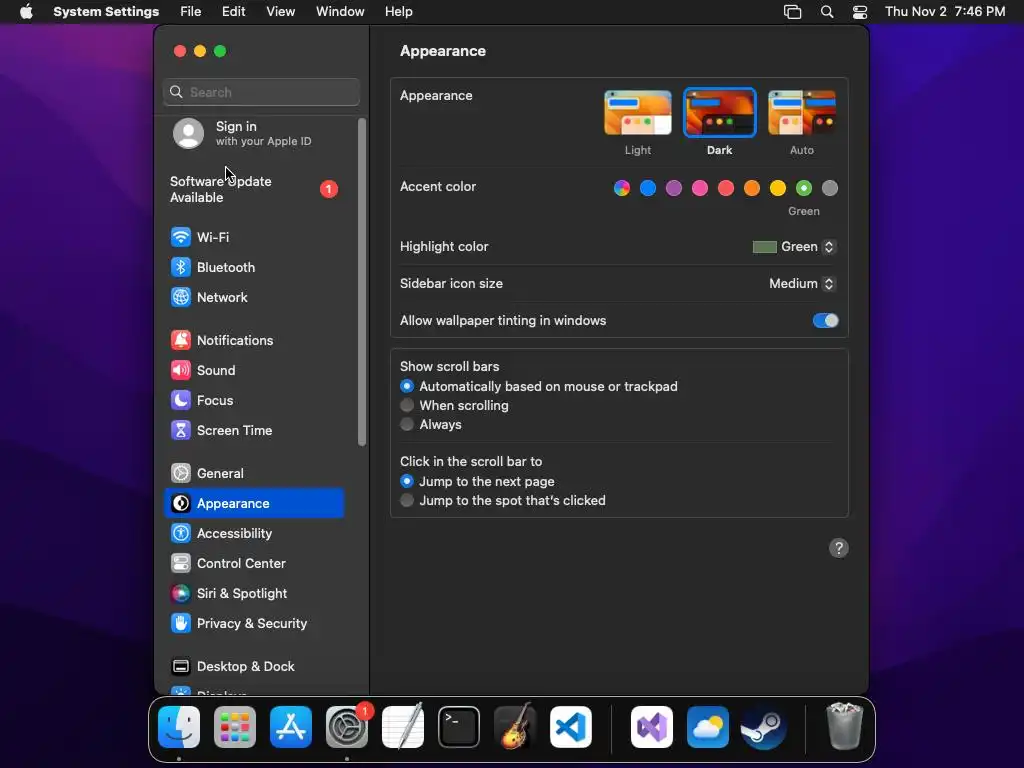Pick the purple accent color
Screen dimensions: 1024x768
pos(674,189)
